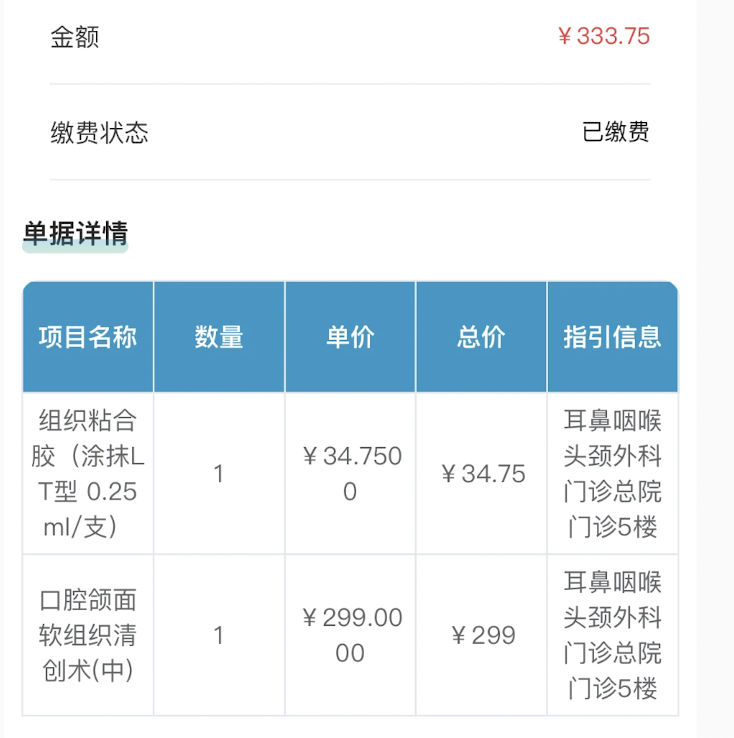The image size is (734, 738).
Task: Tap the total price ¥299 cell
Action: click(x=481, y=635)
